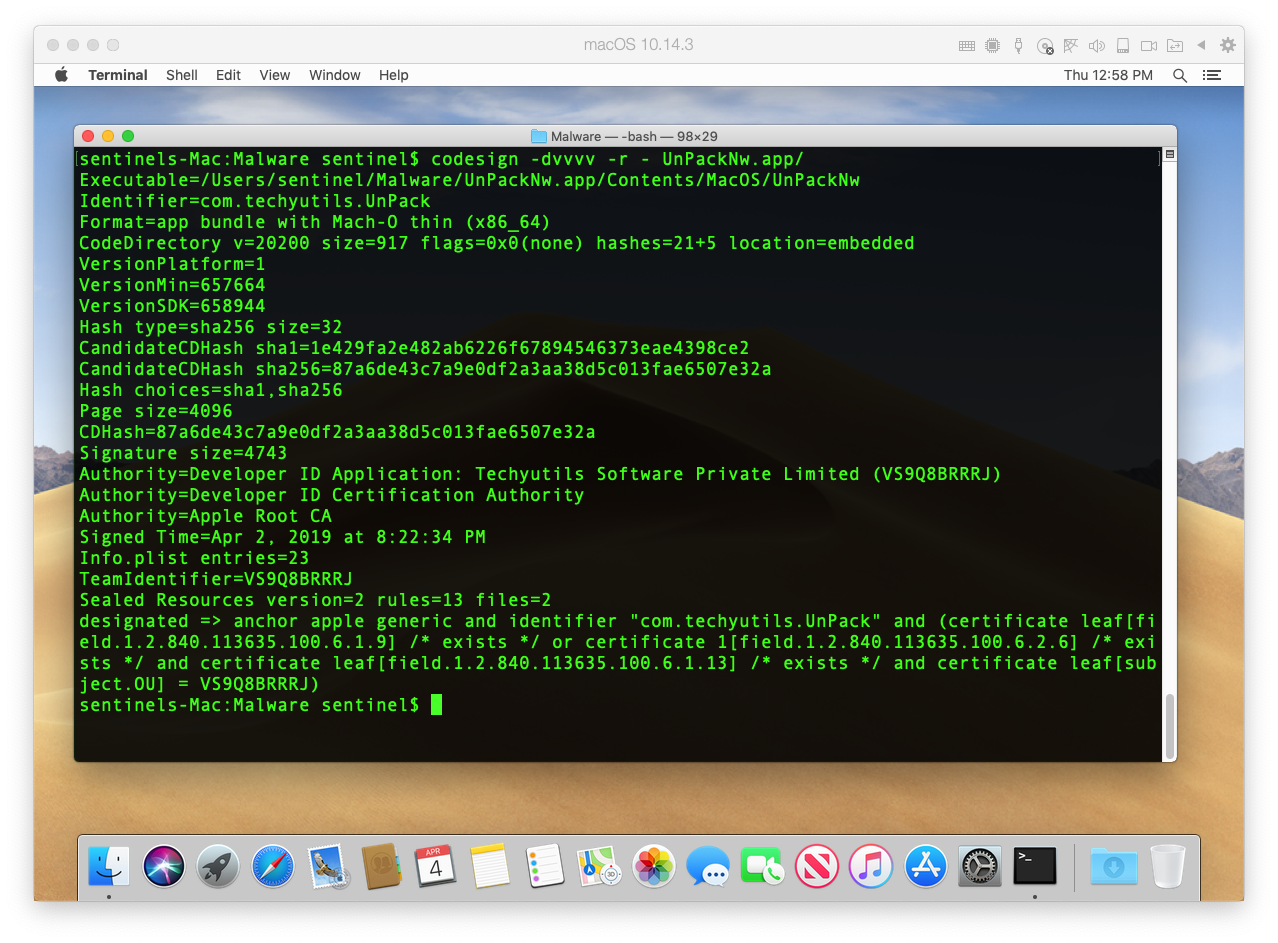Screen dimensions: 1278x943
Task: Open the shared folder icon
Action: [1175, 46]
